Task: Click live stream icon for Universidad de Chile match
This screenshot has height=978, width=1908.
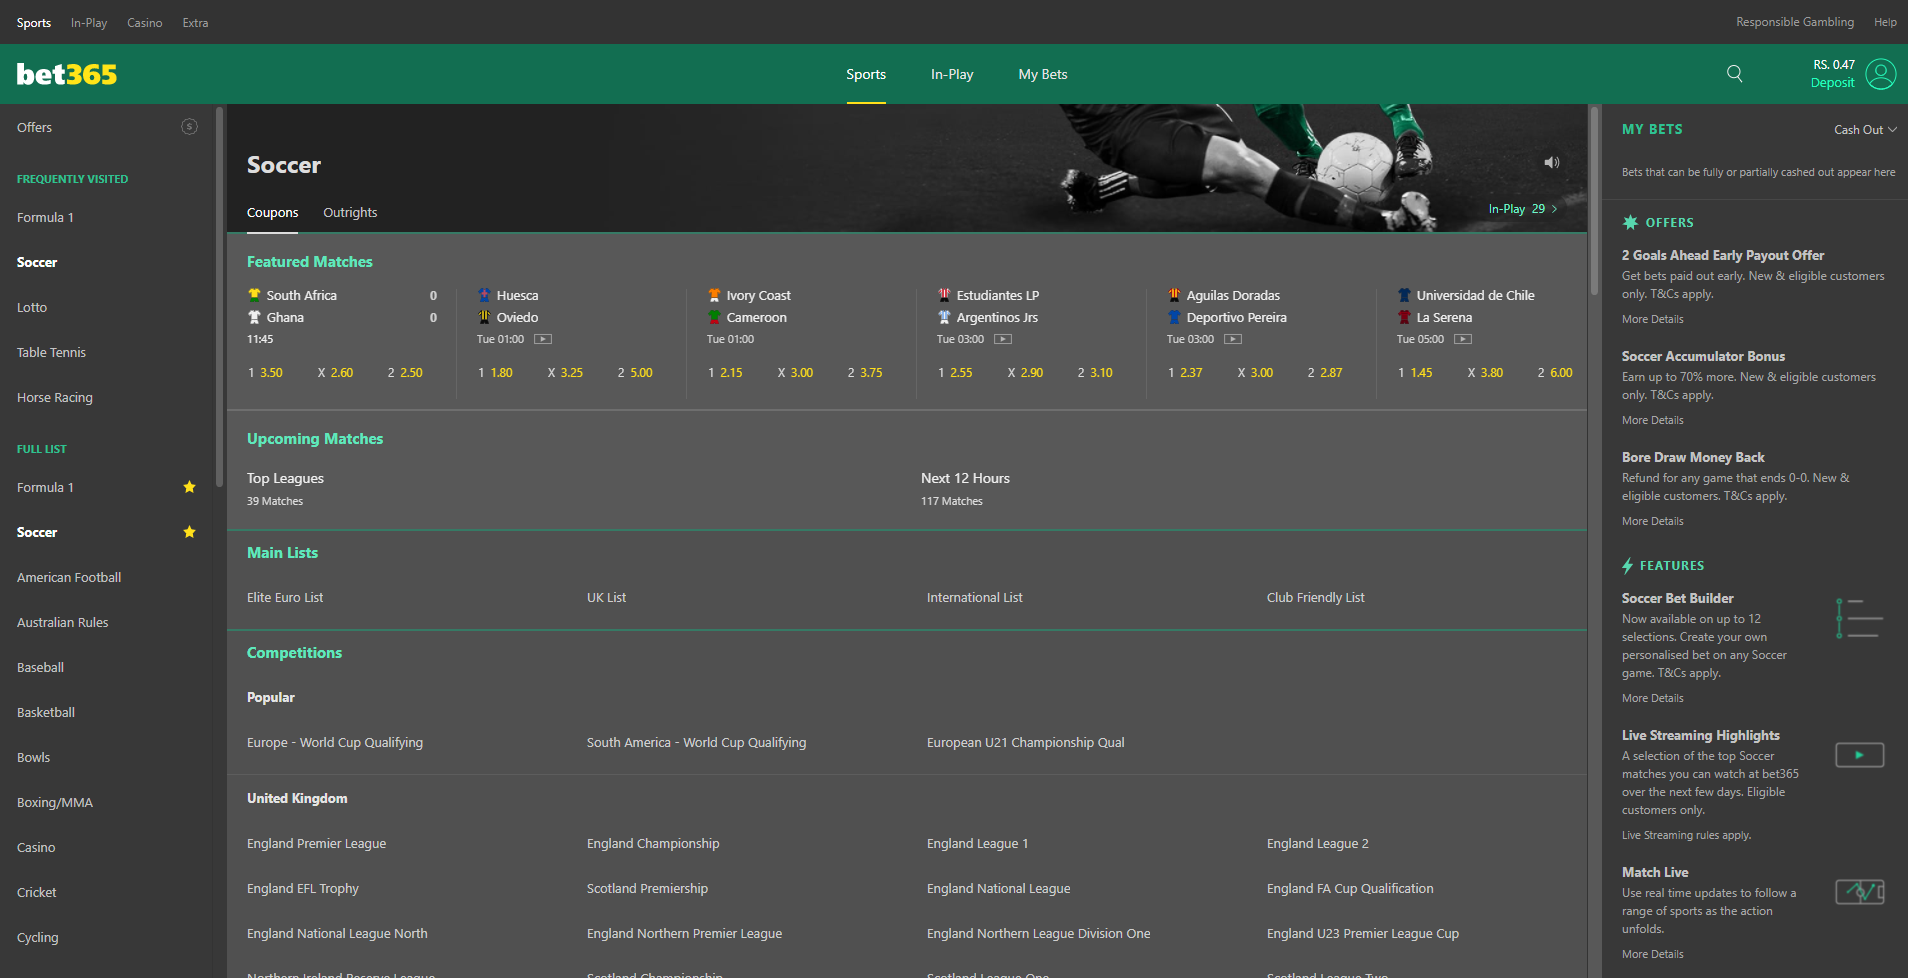Action: tap(1463, 339)
